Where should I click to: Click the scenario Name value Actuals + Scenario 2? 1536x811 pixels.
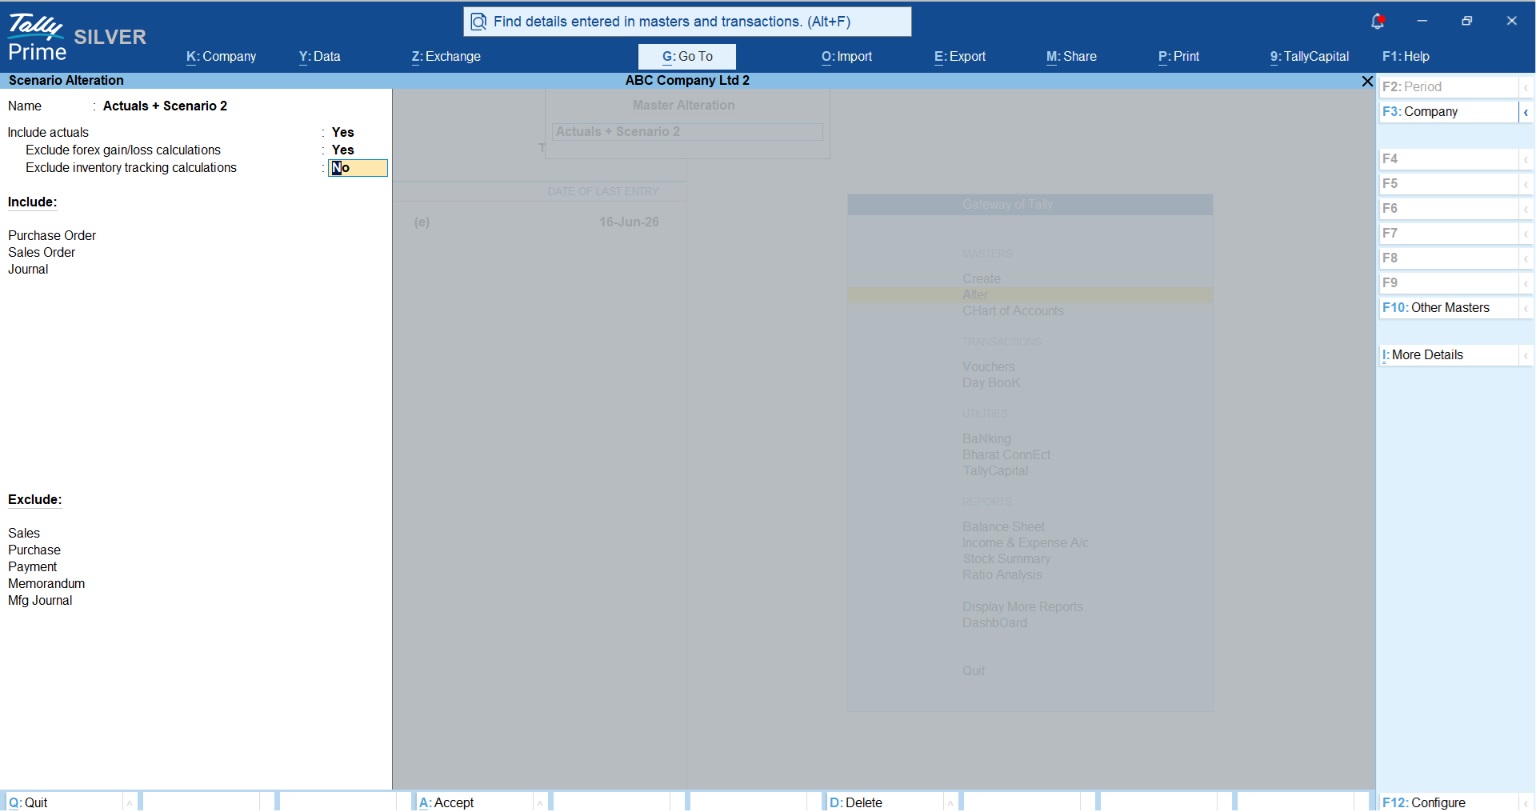pos(165,106)
